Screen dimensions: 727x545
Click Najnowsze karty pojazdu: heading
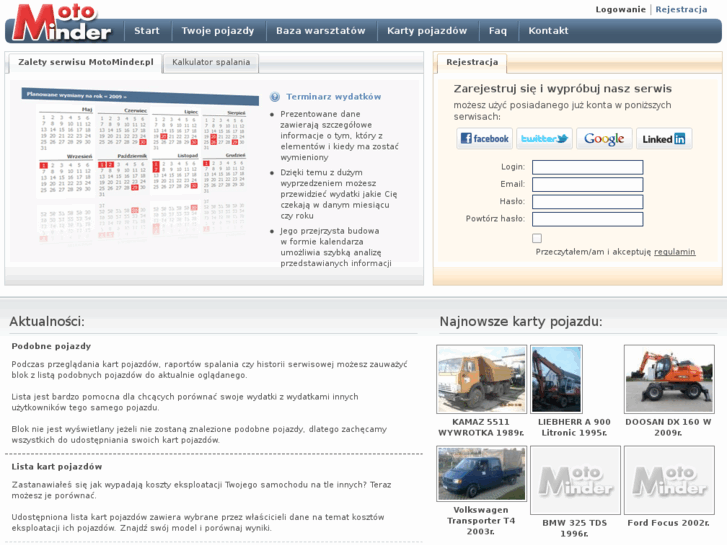coord(521,321)
